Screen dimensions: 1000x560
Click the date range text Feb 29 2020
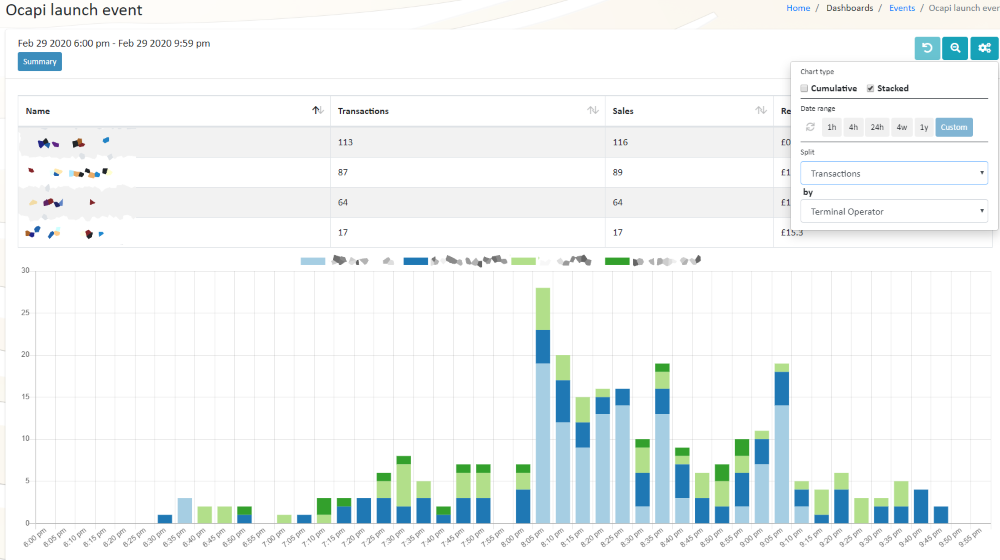[114, 43]
